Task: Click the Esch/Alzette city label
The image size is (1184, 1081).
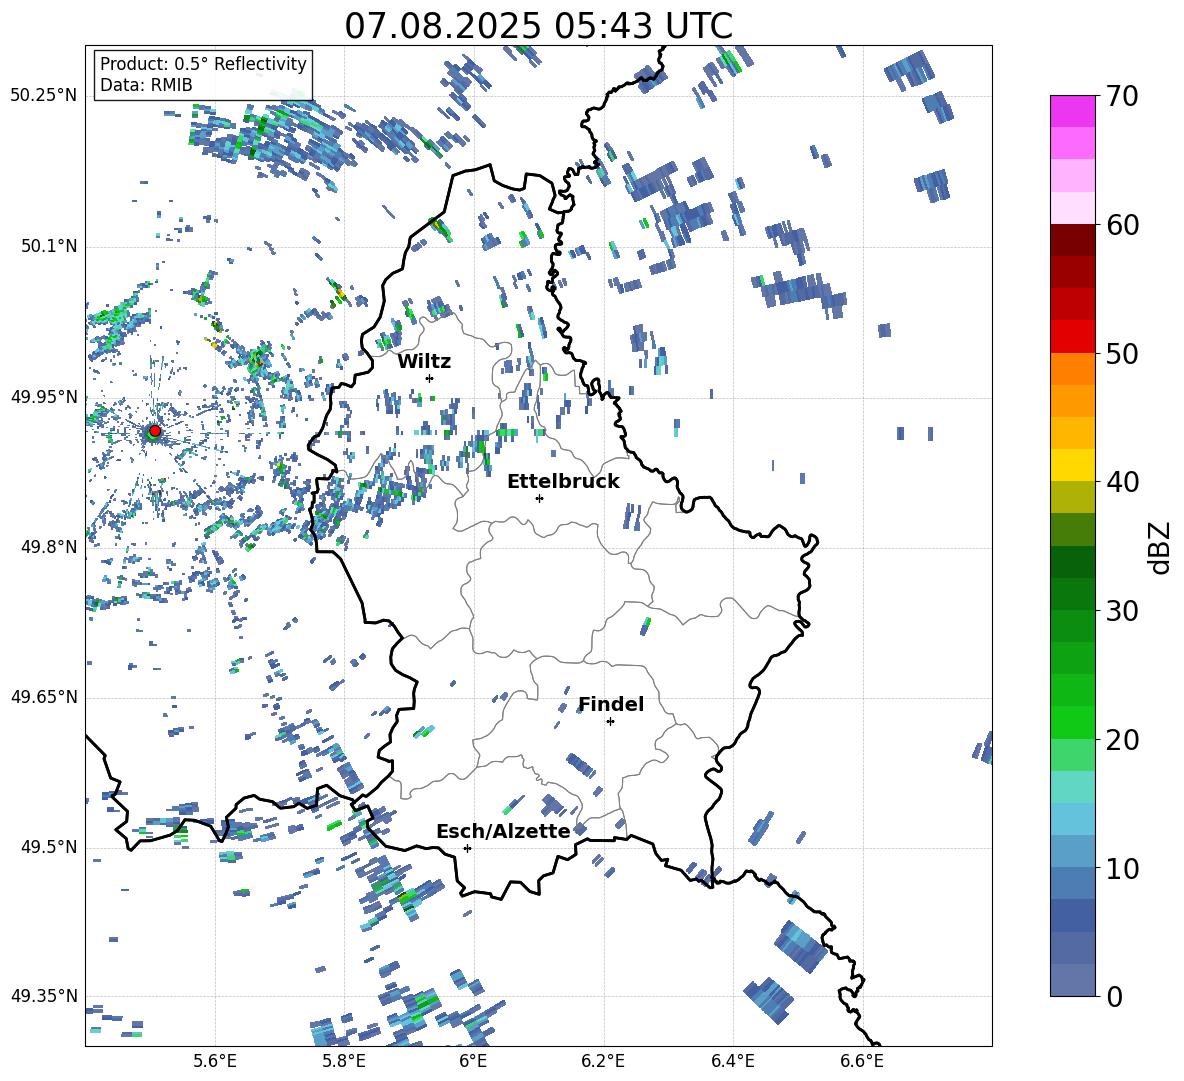Action: 503,831
